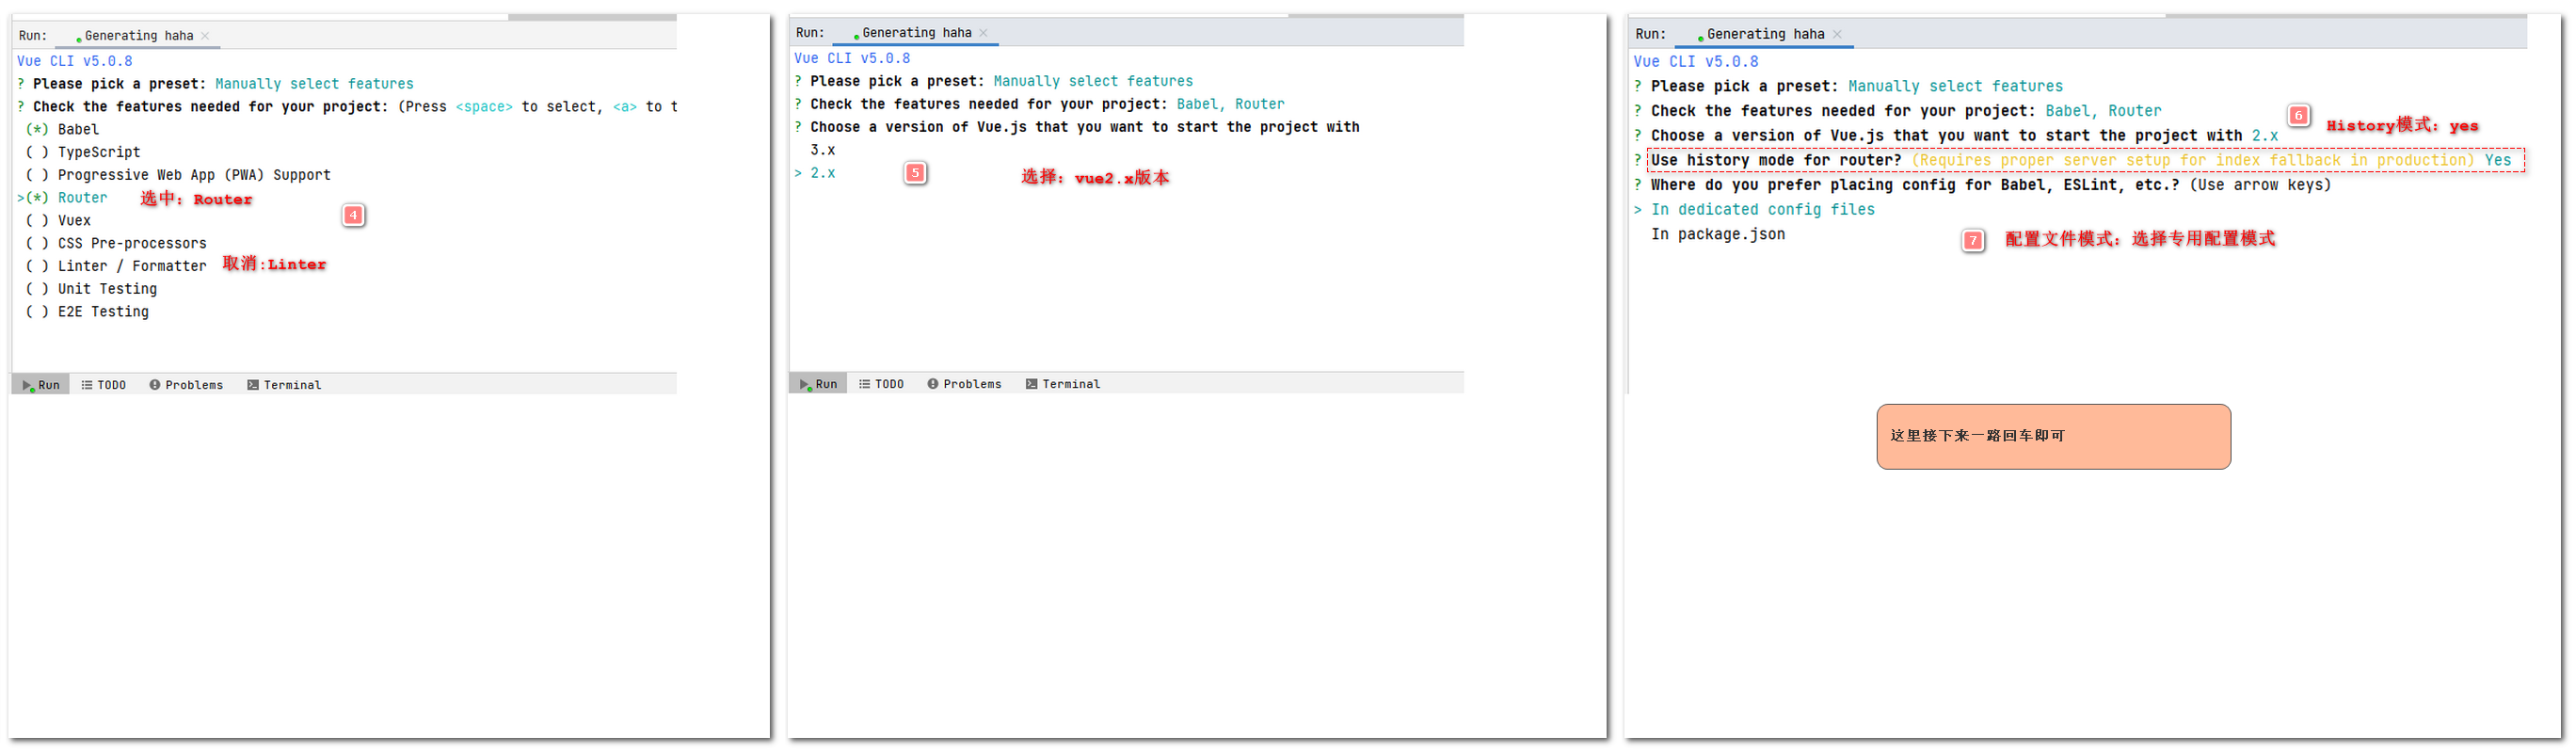Toggle the Linter / Formatter option

(116, 267)
